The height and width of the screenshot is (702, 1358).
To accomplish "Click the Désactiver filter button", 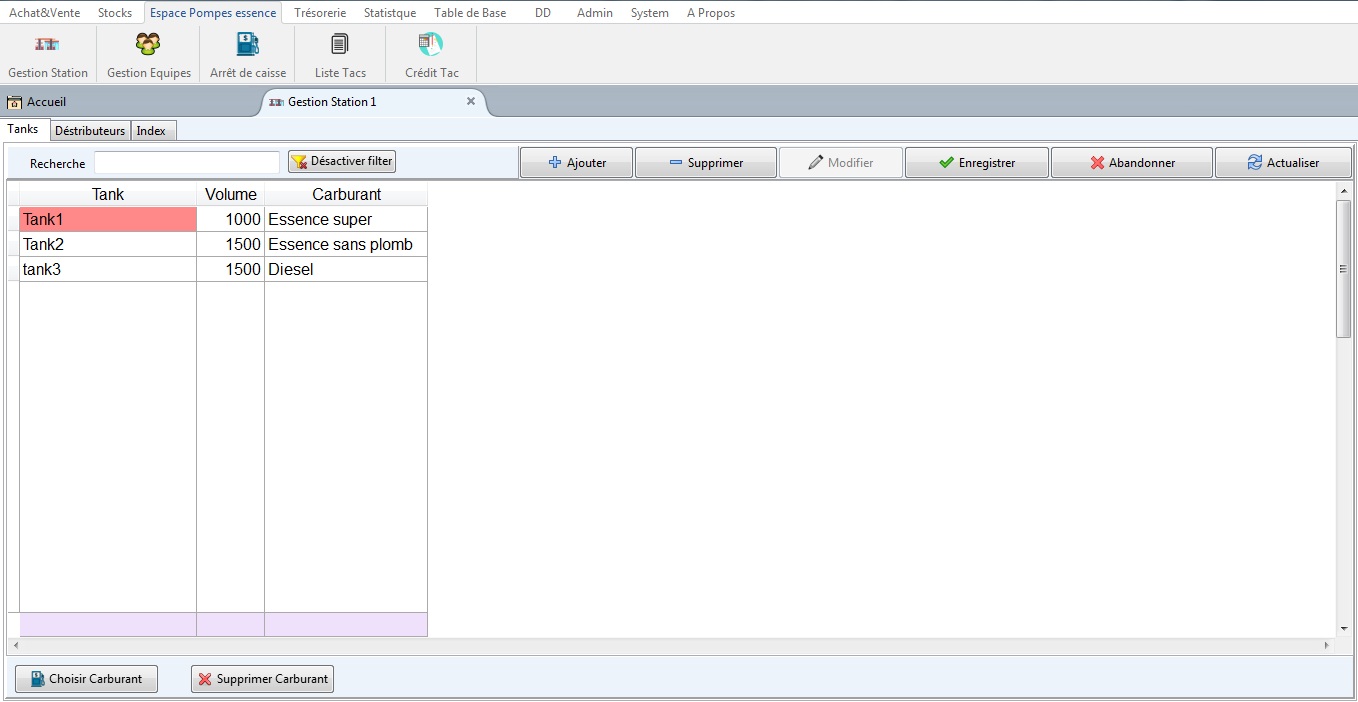I will (342, 161).
